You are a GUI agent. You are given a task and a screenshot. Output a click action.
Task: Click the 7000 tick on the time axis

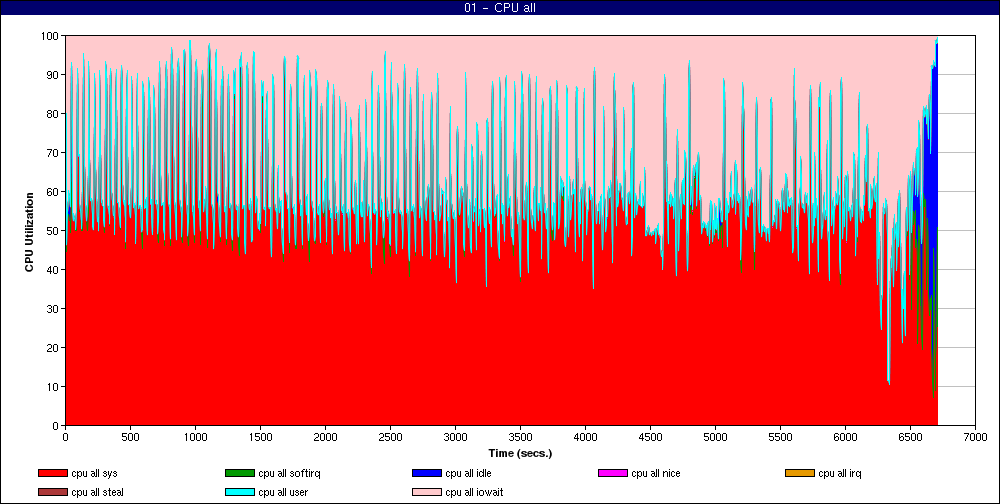click(975, 438)
